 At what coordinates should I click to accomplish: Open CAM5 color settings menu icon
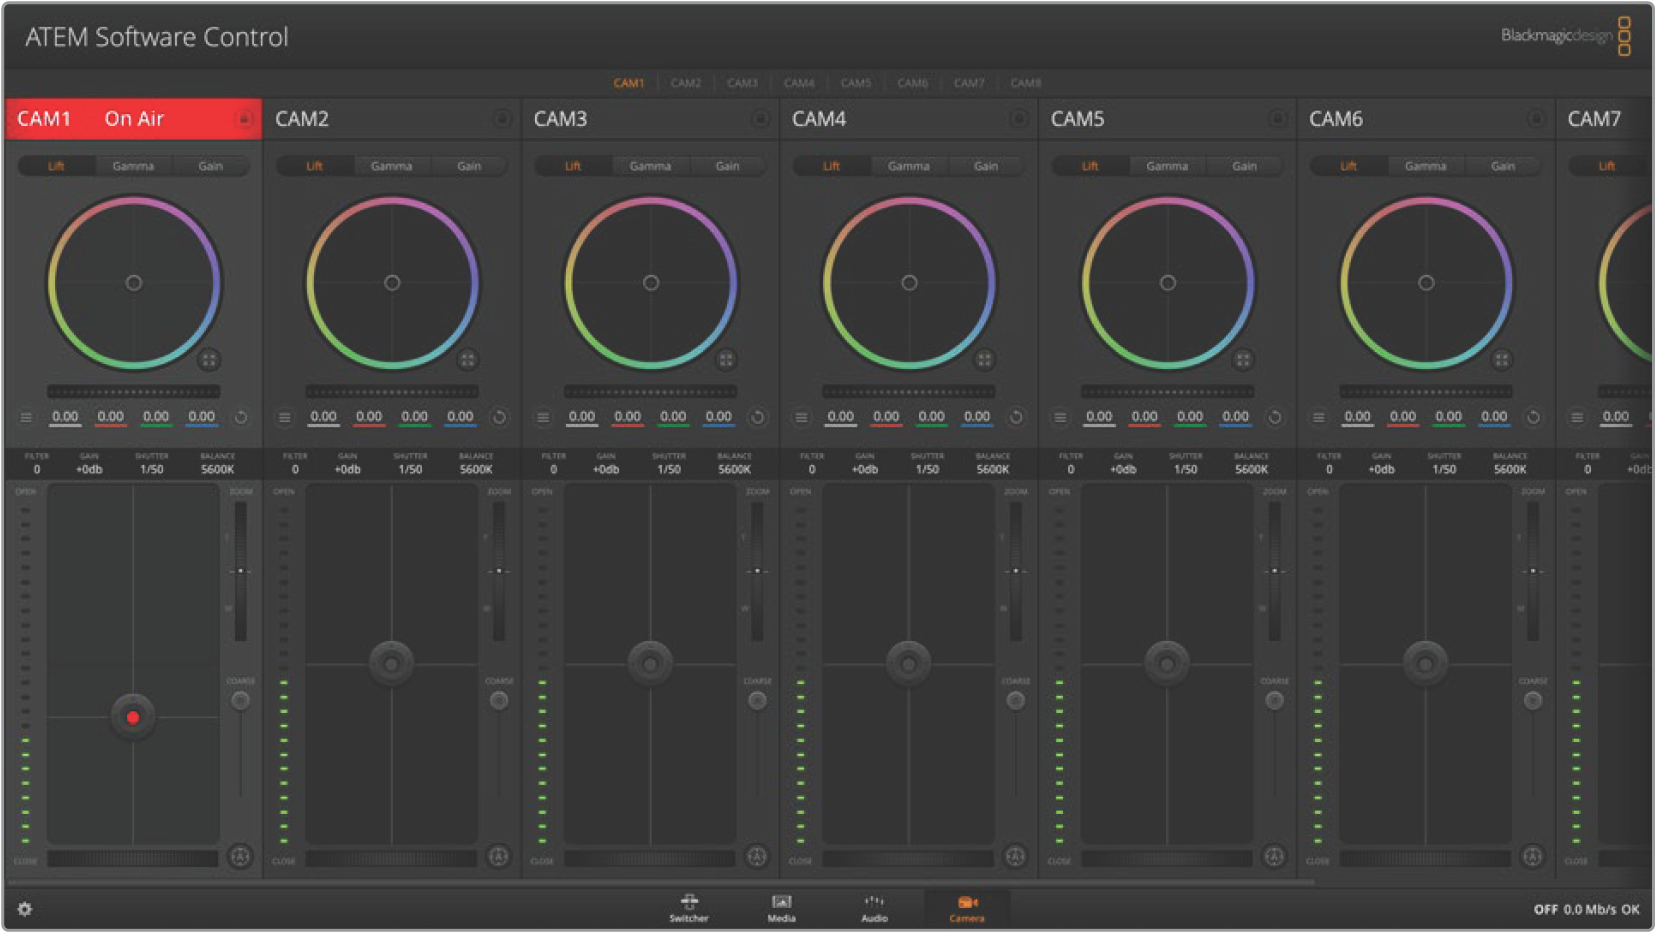tap(1060, 417)
